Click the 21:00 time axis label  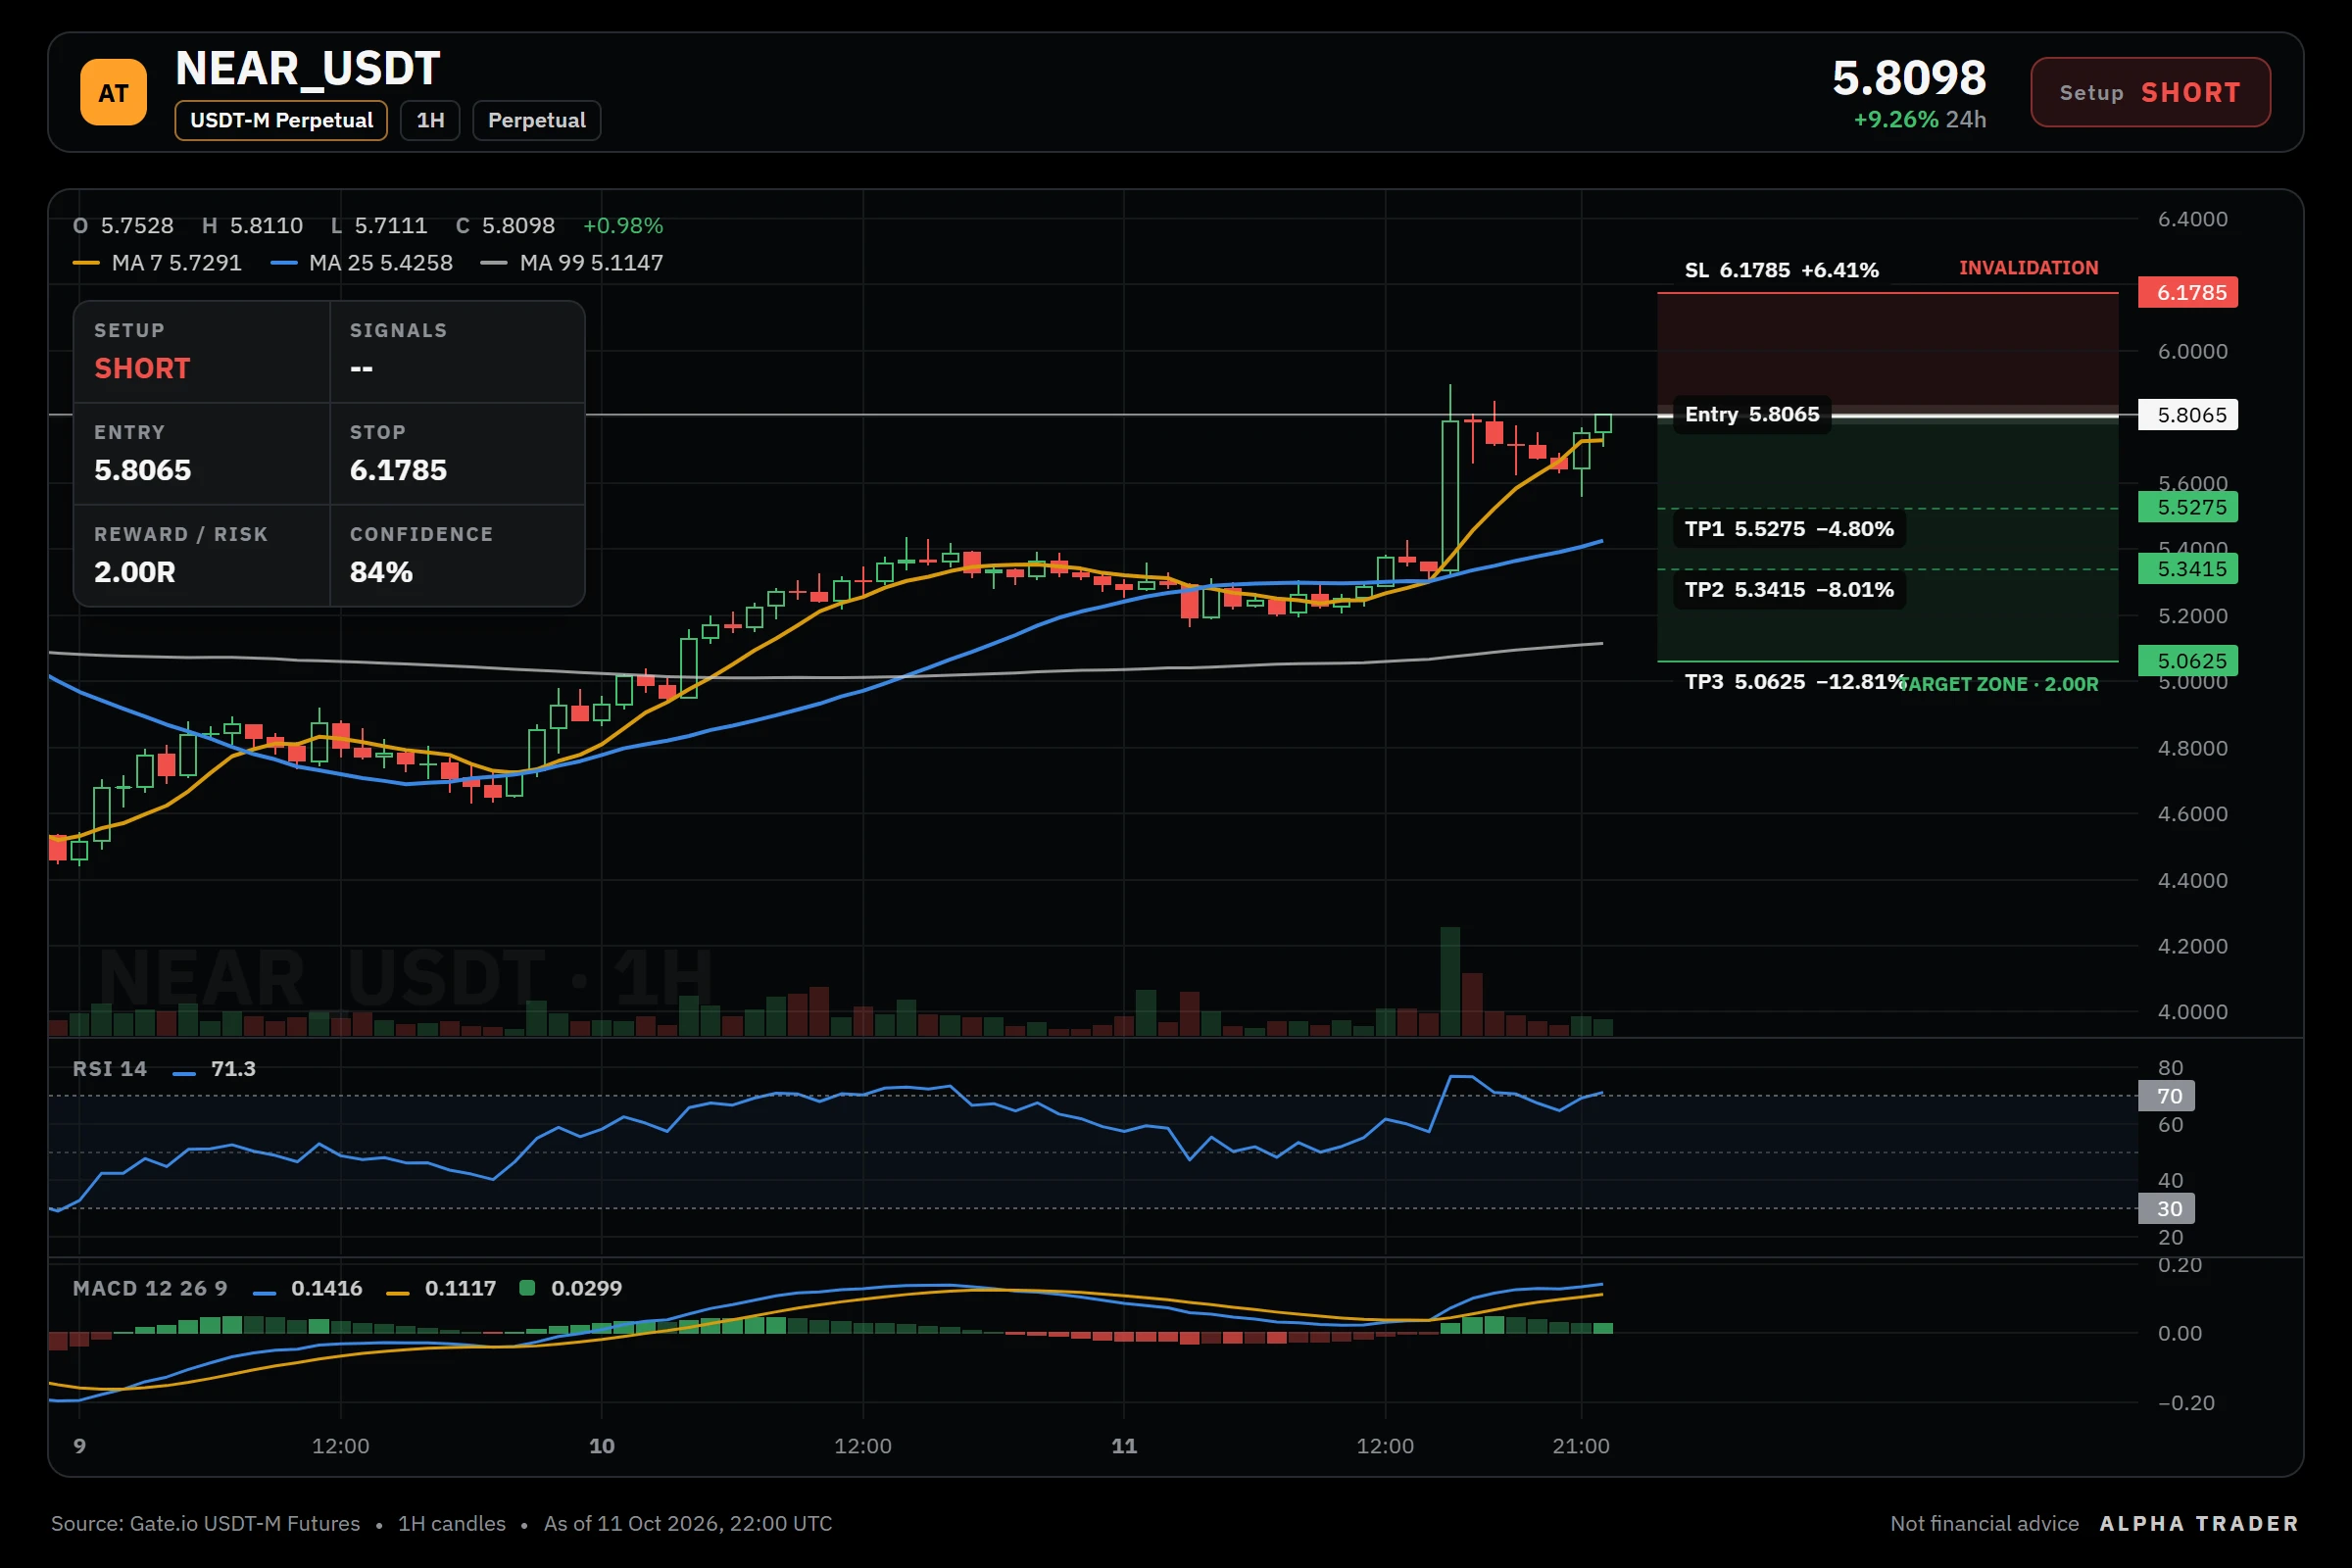coord(1581,1447)
